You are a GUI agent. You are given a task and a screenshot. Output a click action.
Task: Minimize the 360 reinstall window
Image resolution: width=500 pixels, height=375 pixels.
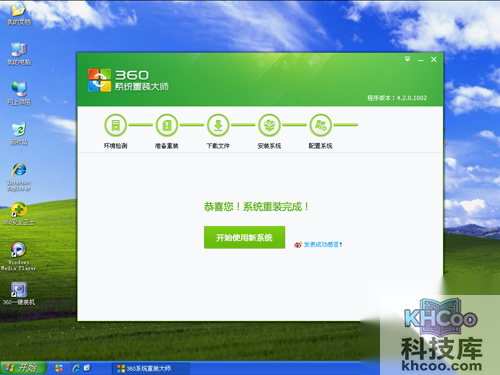[421, 60]
